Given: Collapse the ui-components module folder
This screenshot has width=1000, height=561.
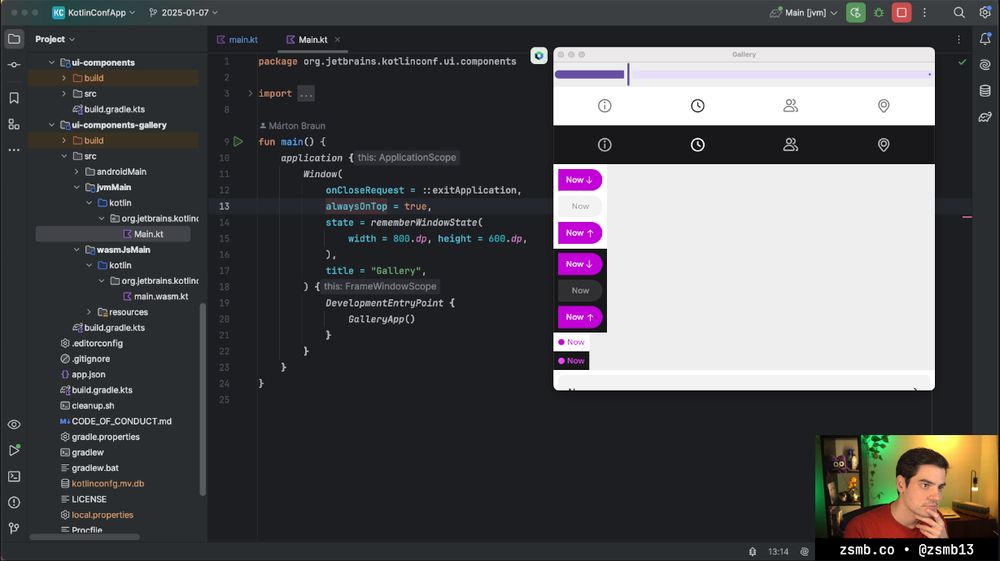Looking at the screenshot, I should click(x=52, y=62).
